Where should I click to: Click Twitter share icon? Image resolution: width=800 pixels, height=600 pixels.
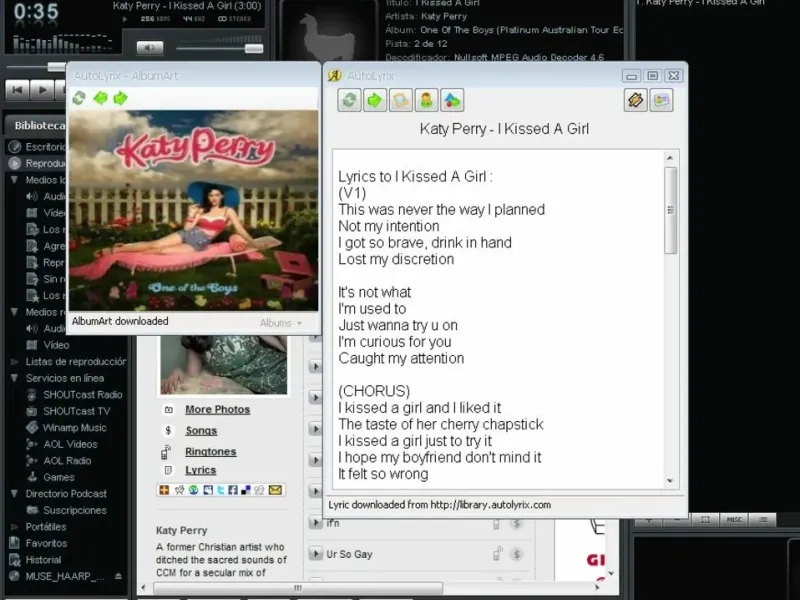click(x=221, y=490)
